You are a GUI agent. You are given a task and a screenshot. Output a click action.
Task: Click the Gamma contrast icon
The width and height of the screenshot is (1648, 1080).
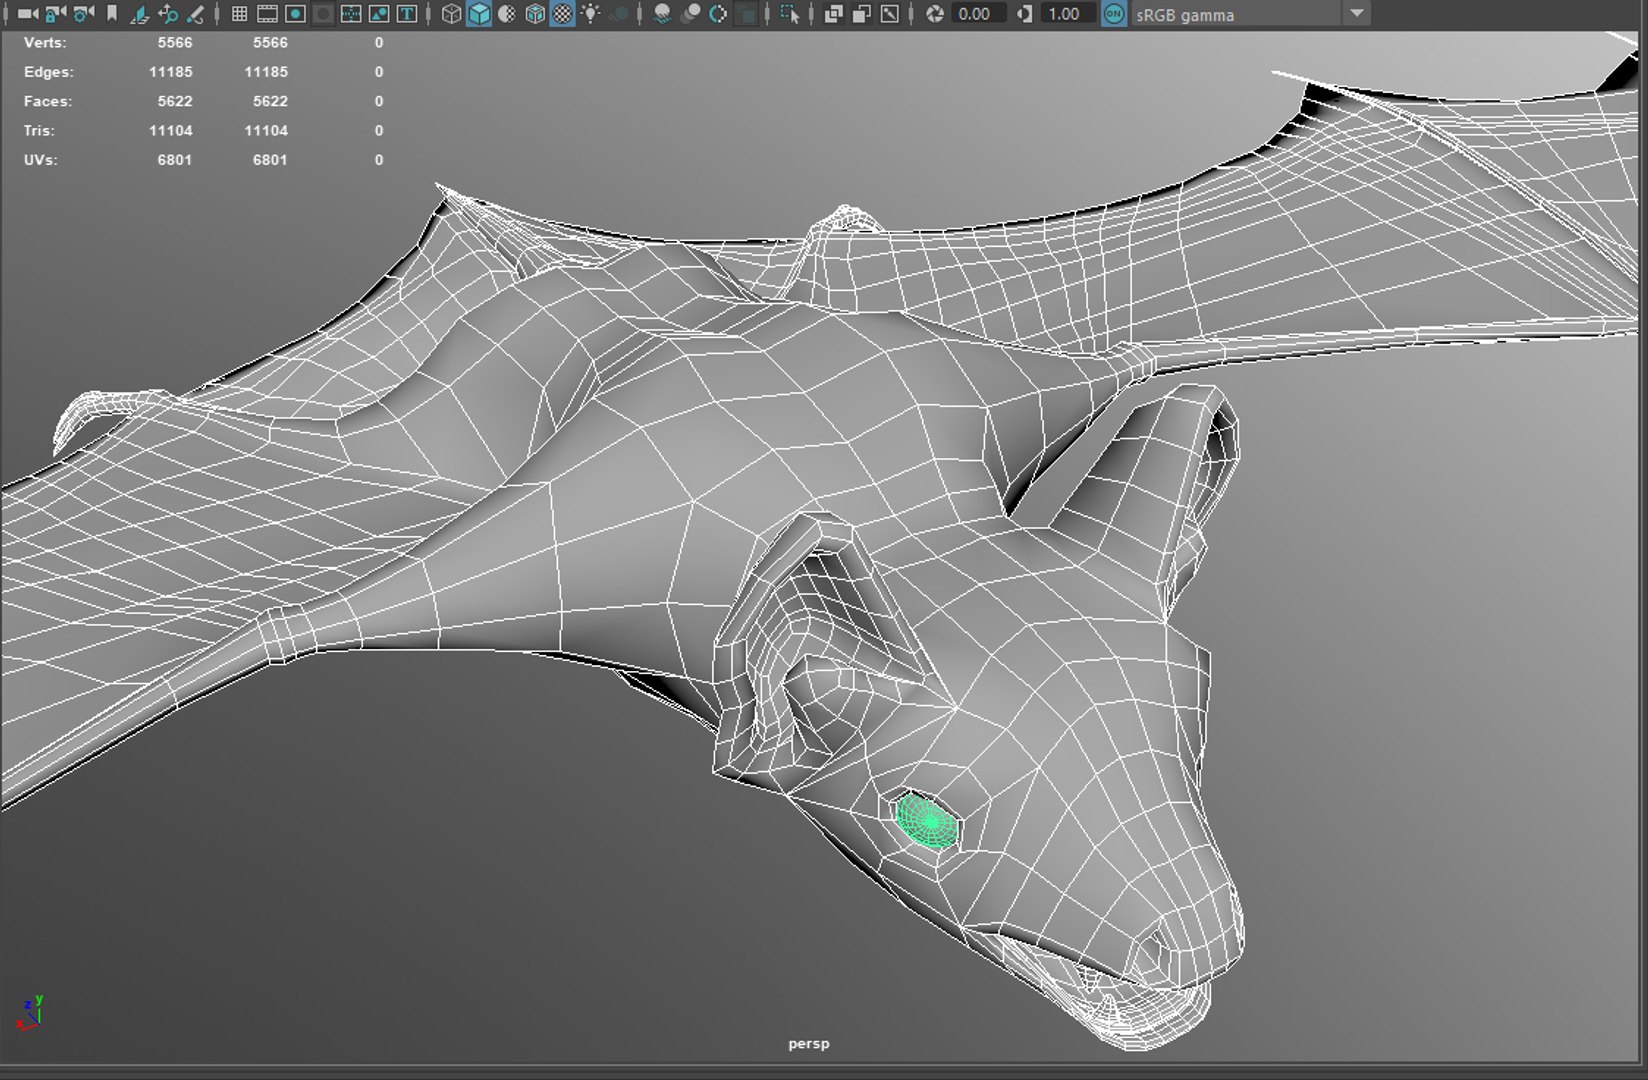(x=1025, y=14)
